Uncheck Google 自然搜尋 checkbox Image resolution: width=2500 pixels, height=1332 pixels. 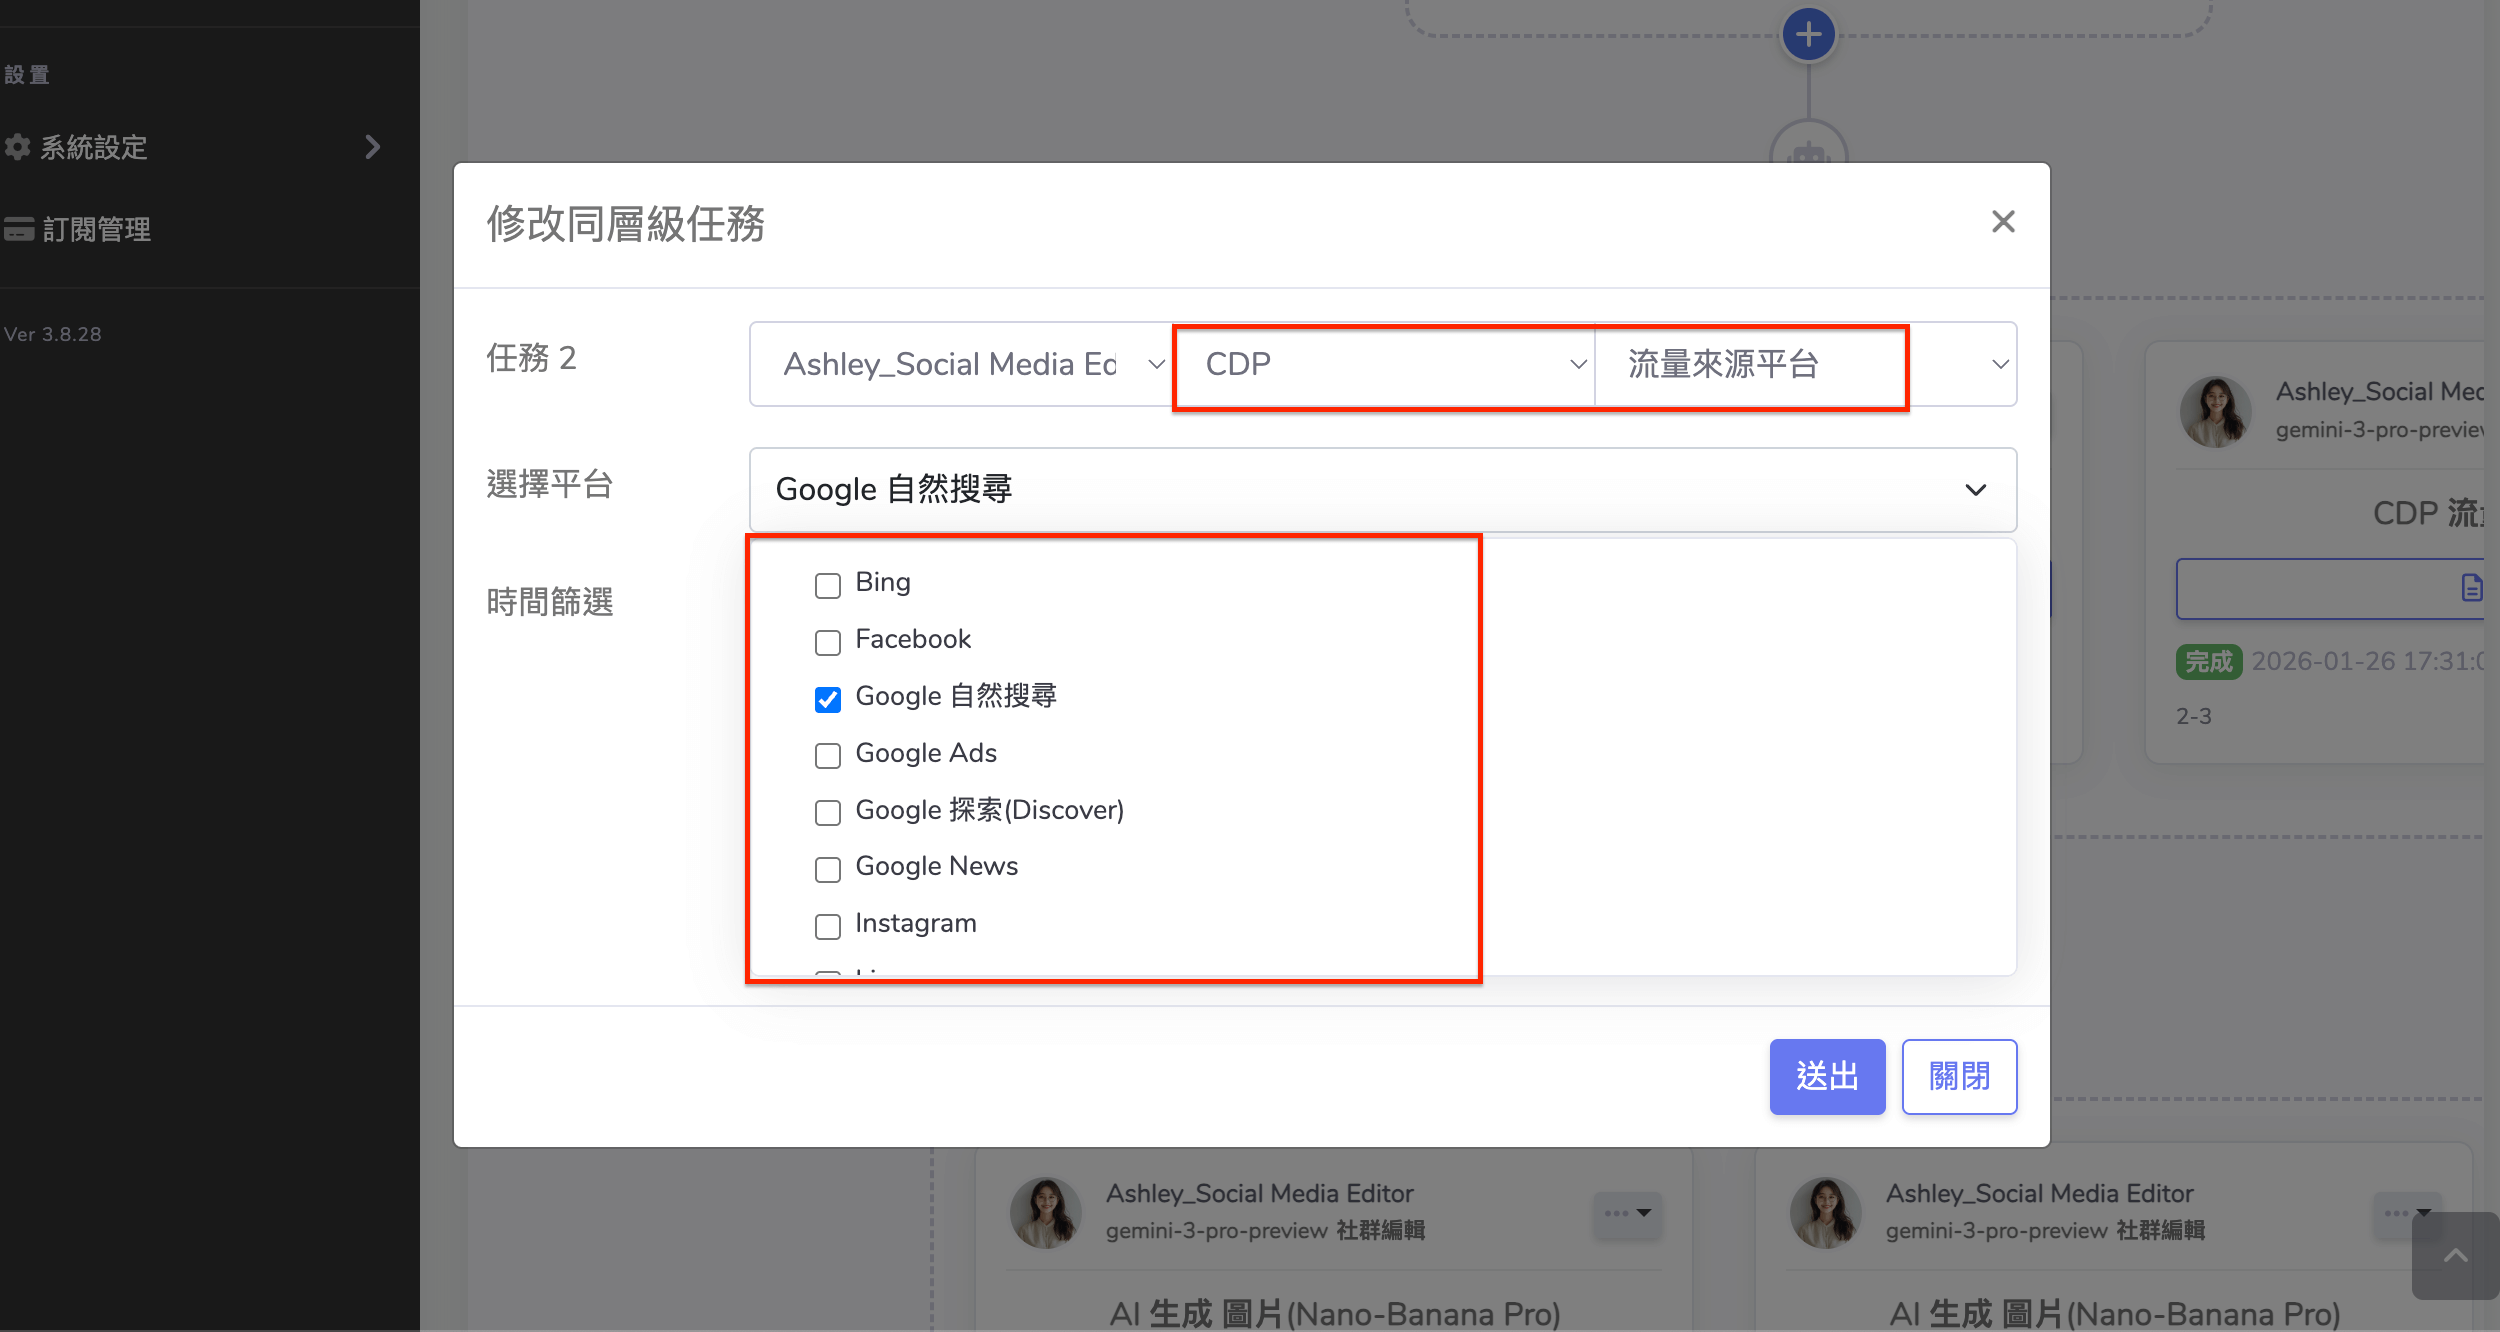tap(828, 699)
